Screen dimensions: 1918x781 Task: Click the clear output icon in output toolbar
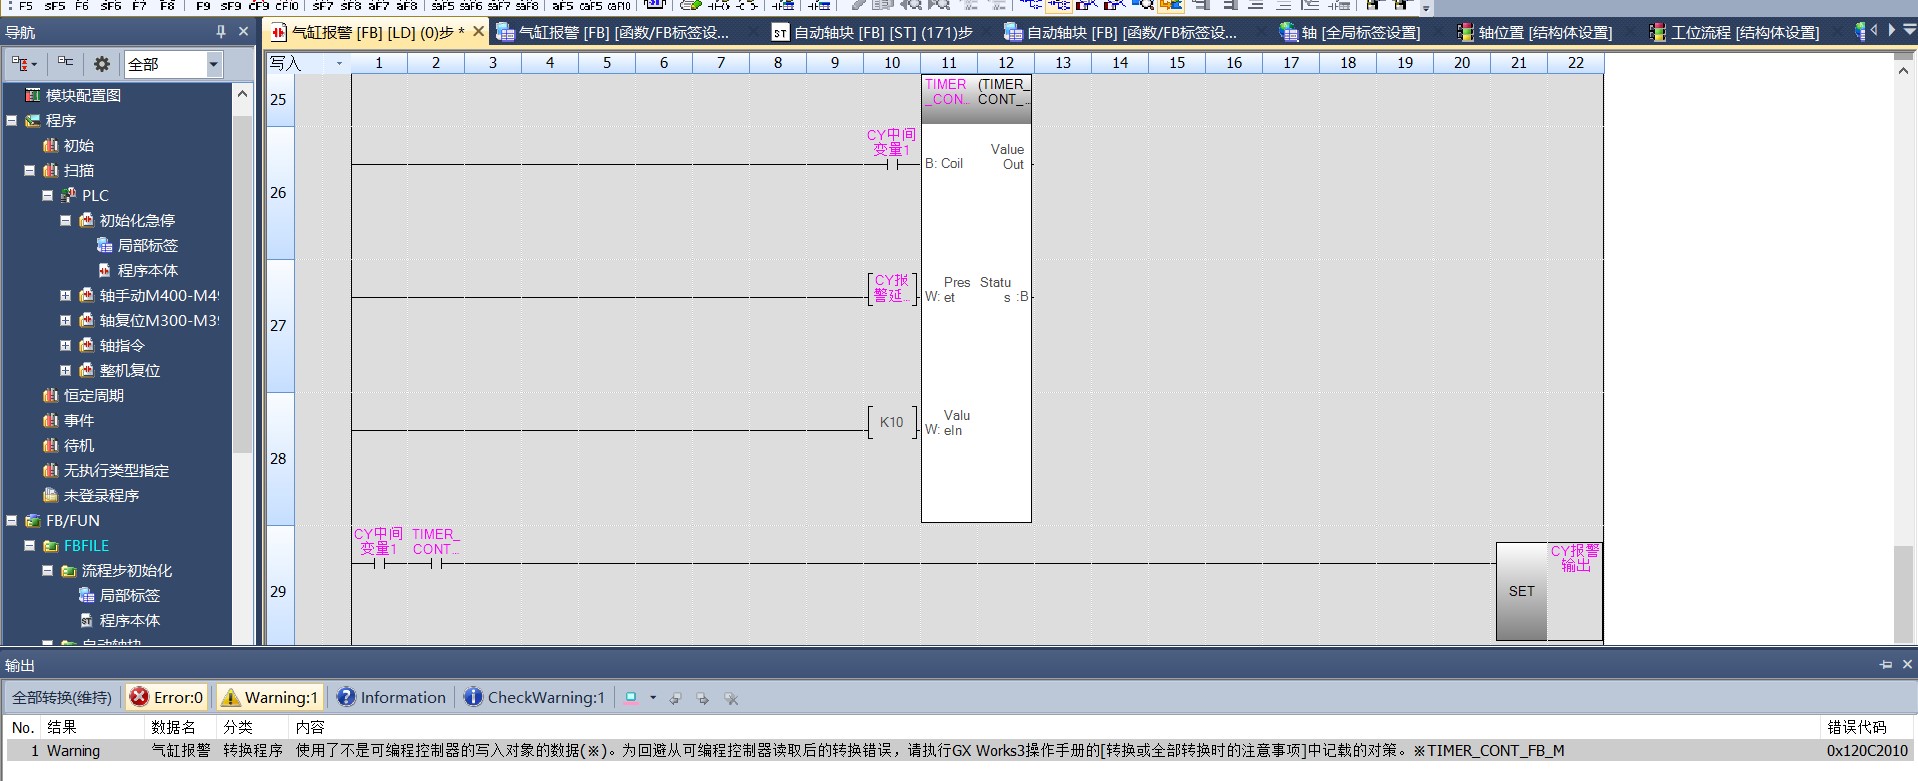tap(731, 698)
